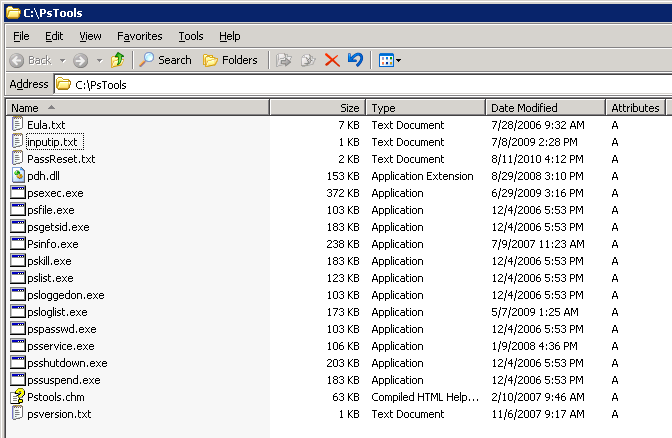This screenshot has height=438, width=672.
Task: Go up one folder level
Action: pos(117,60)
